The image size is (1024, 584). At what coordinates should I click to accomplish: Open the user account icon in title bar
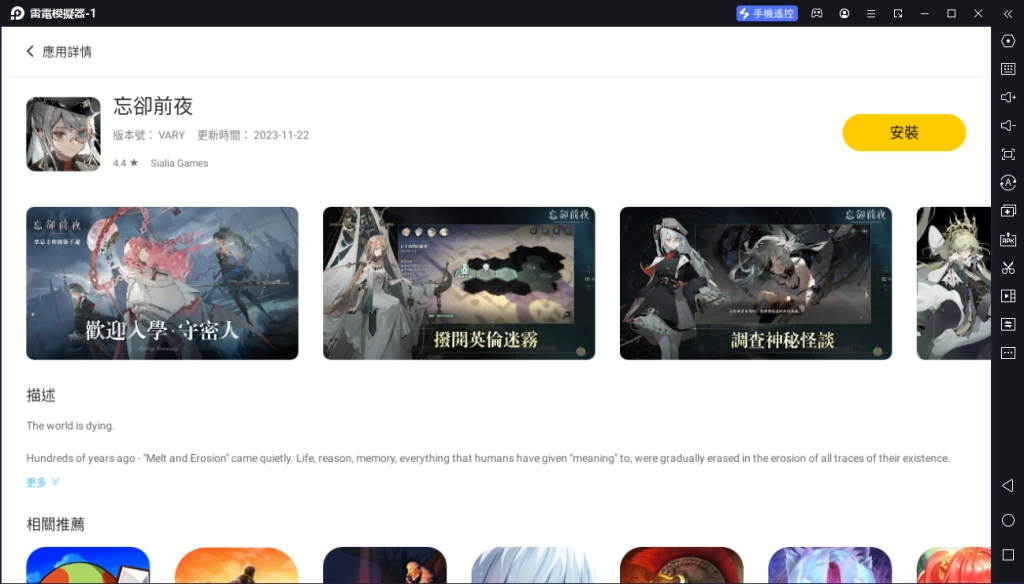(844, 13)
